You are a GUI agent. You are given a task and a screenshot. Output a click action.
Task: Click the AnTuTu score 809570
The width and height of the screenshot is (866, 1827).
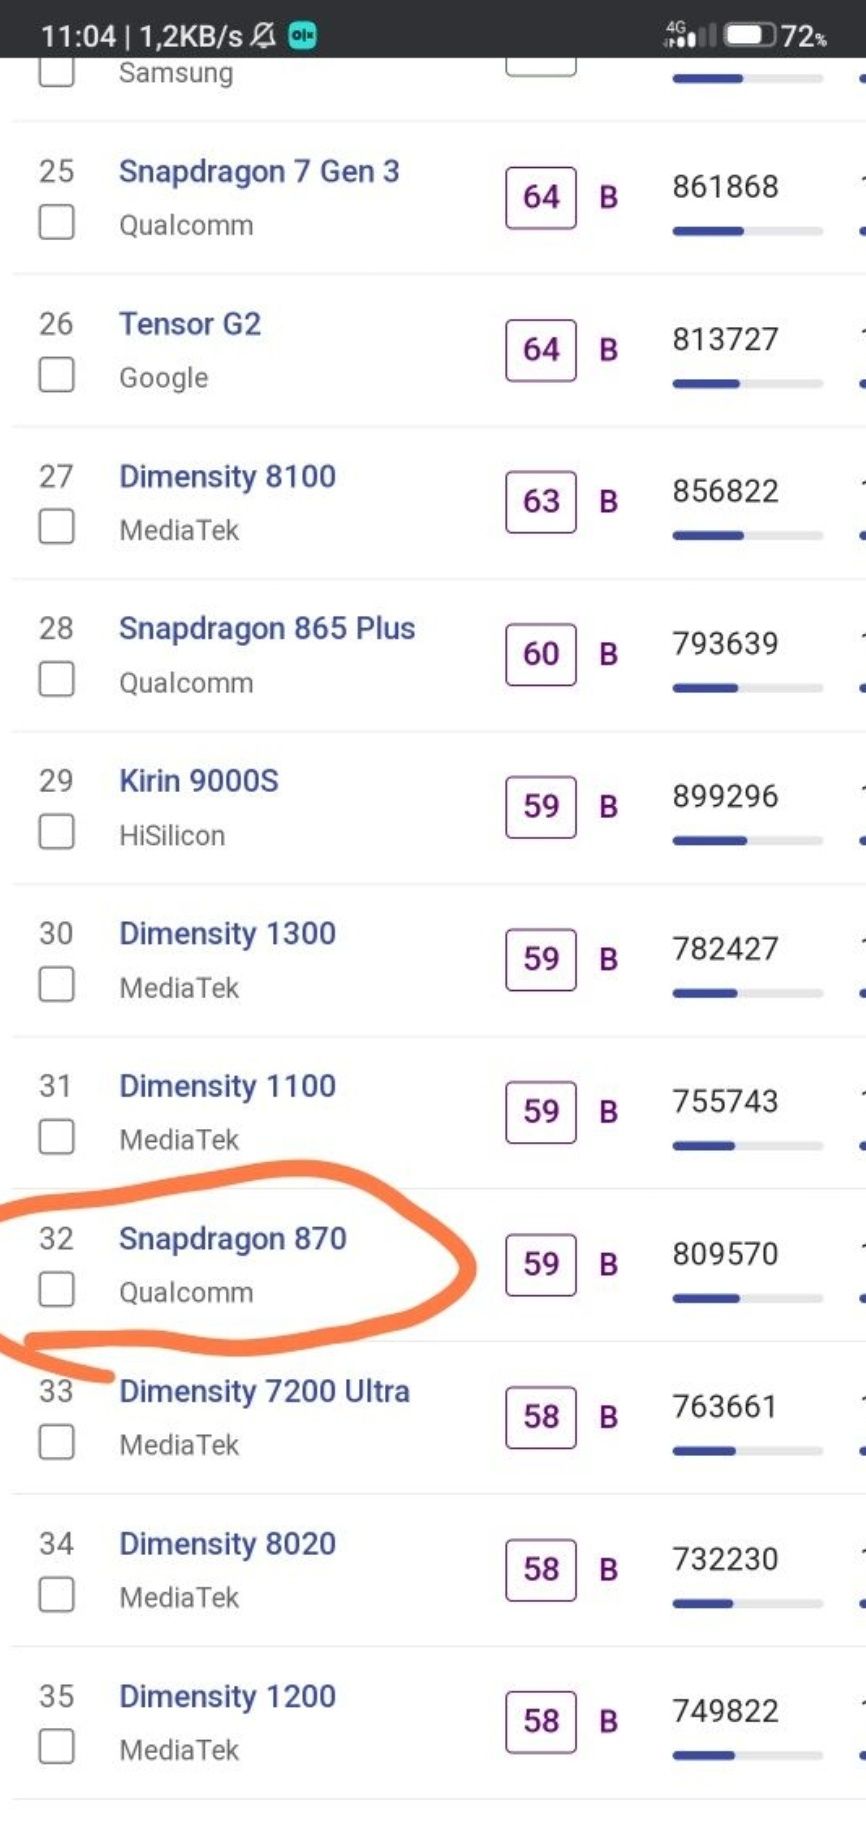coord(725,1254)
